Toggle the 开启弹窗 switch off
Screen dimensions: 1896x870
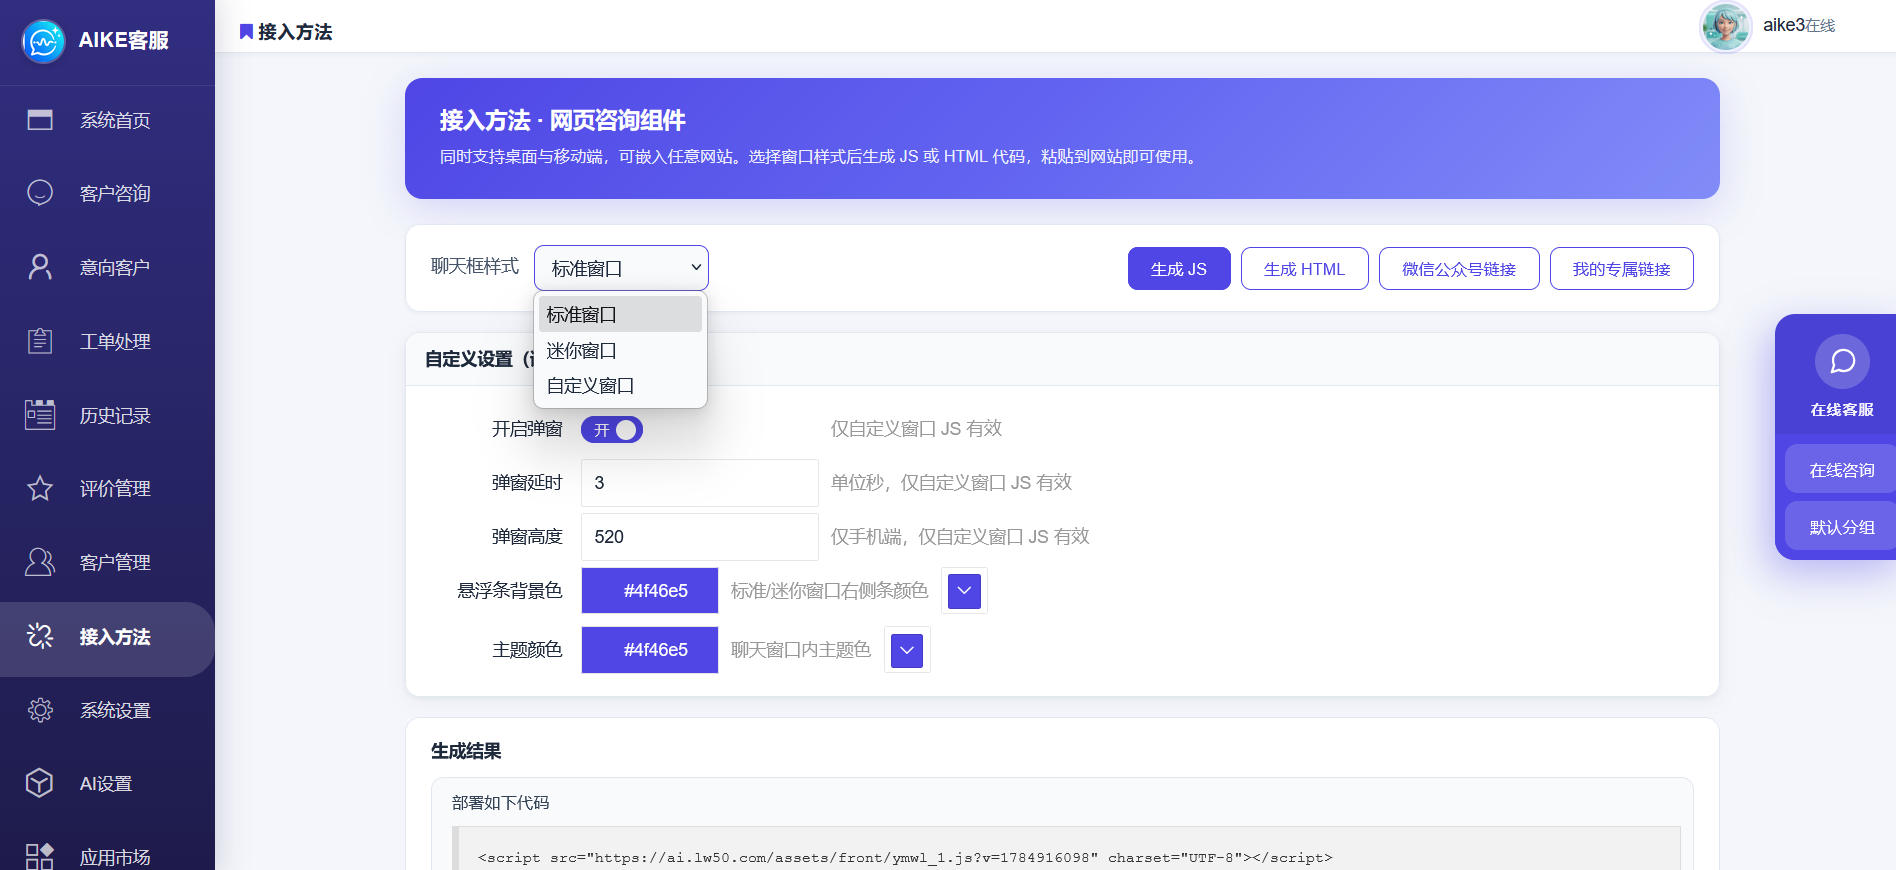(612, 430)
